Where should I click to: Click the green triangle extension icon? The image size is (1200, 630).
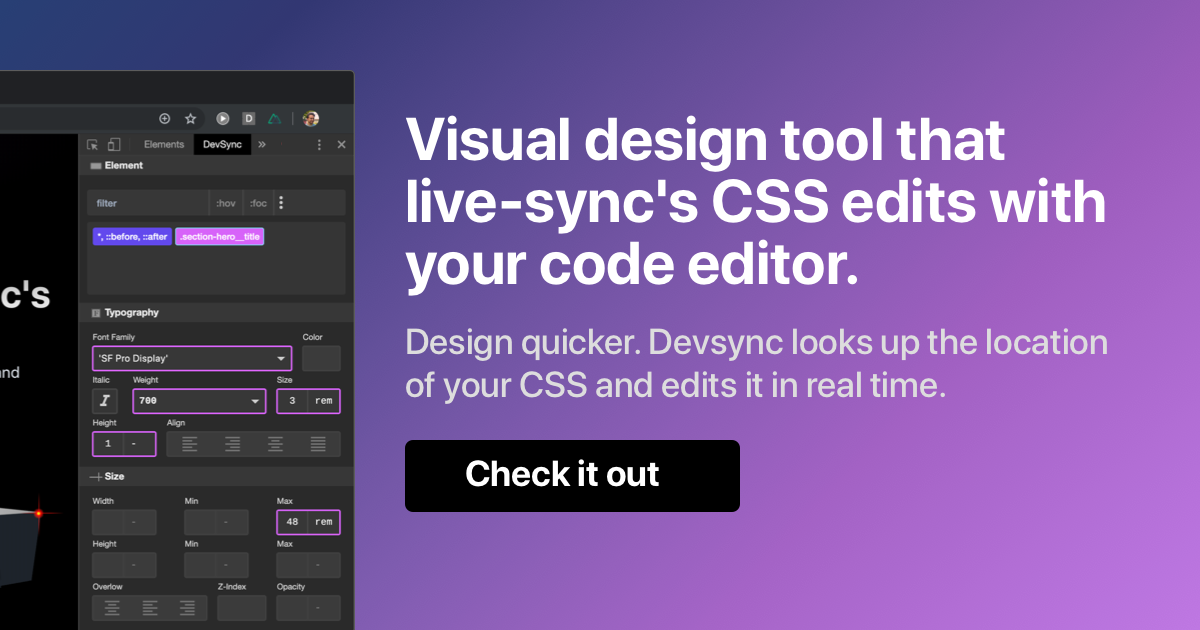tap(274, 118)
